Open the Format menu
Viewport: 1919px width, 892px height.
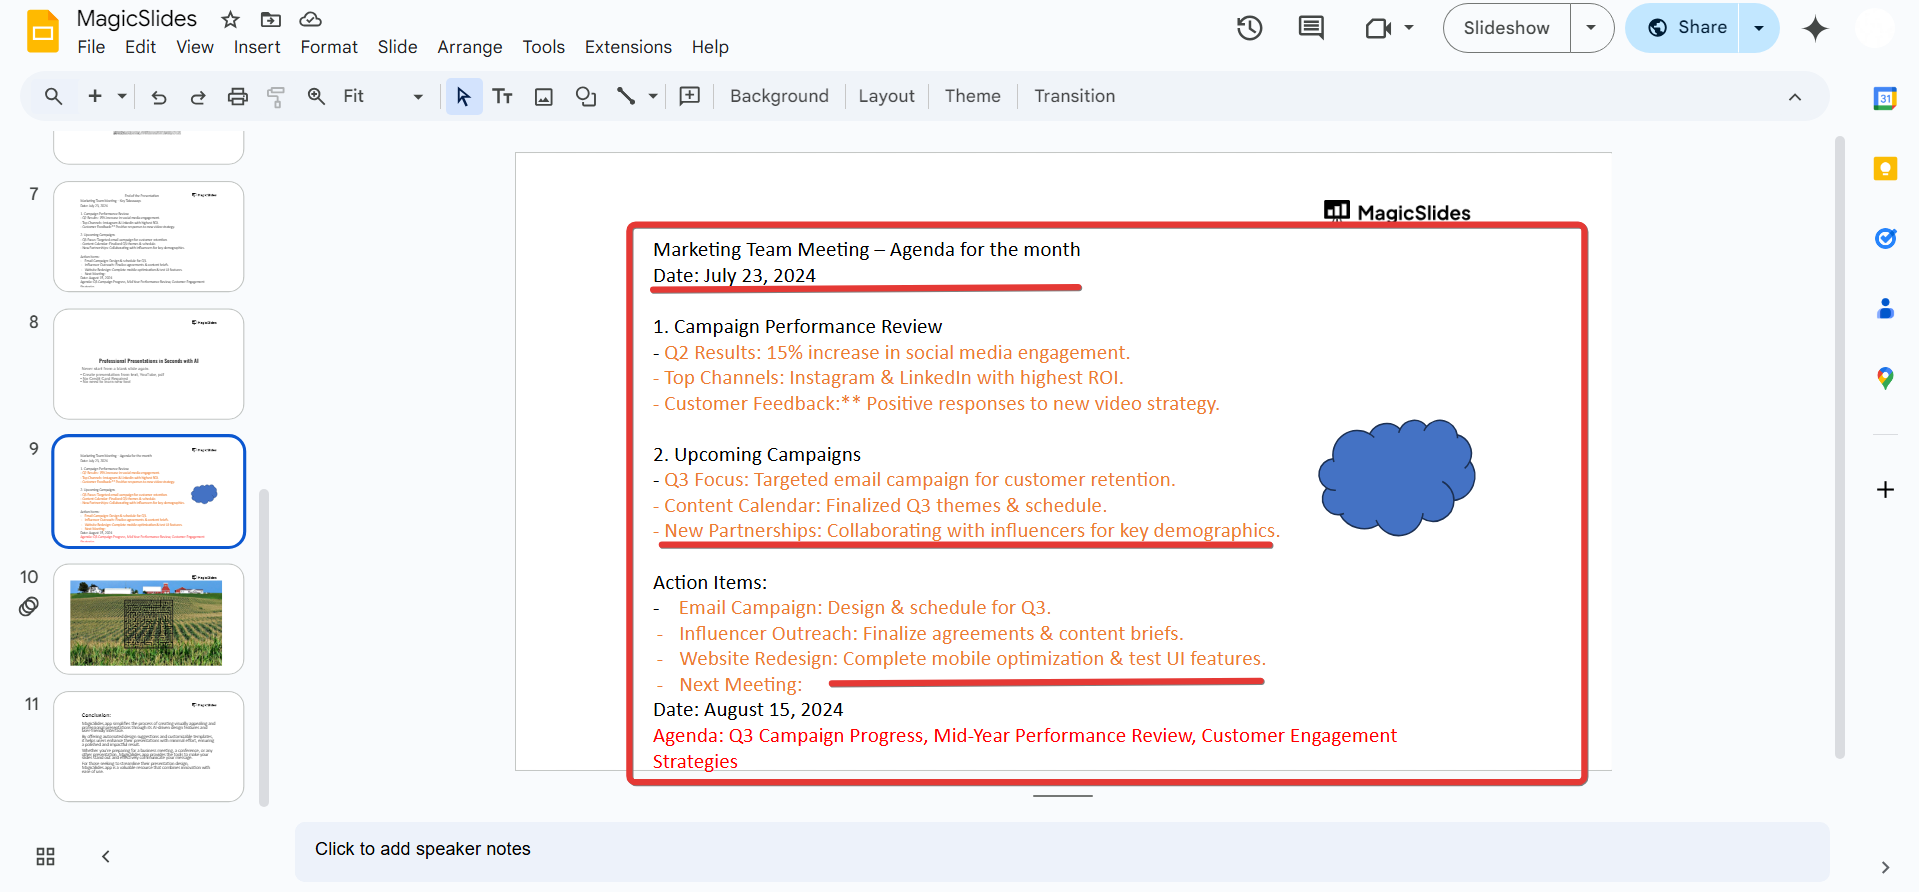(x=329, y=47)
